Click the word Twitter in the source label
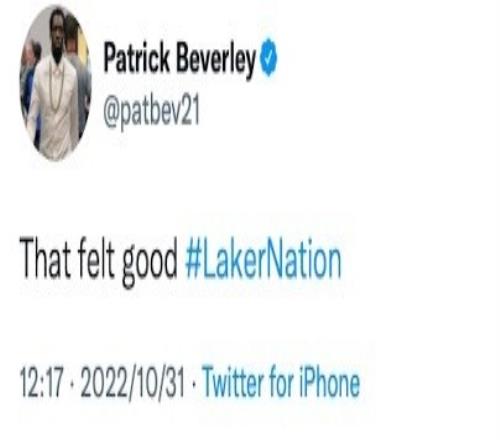500x440 pixels. pyautogui.click(x=233, y=381)
